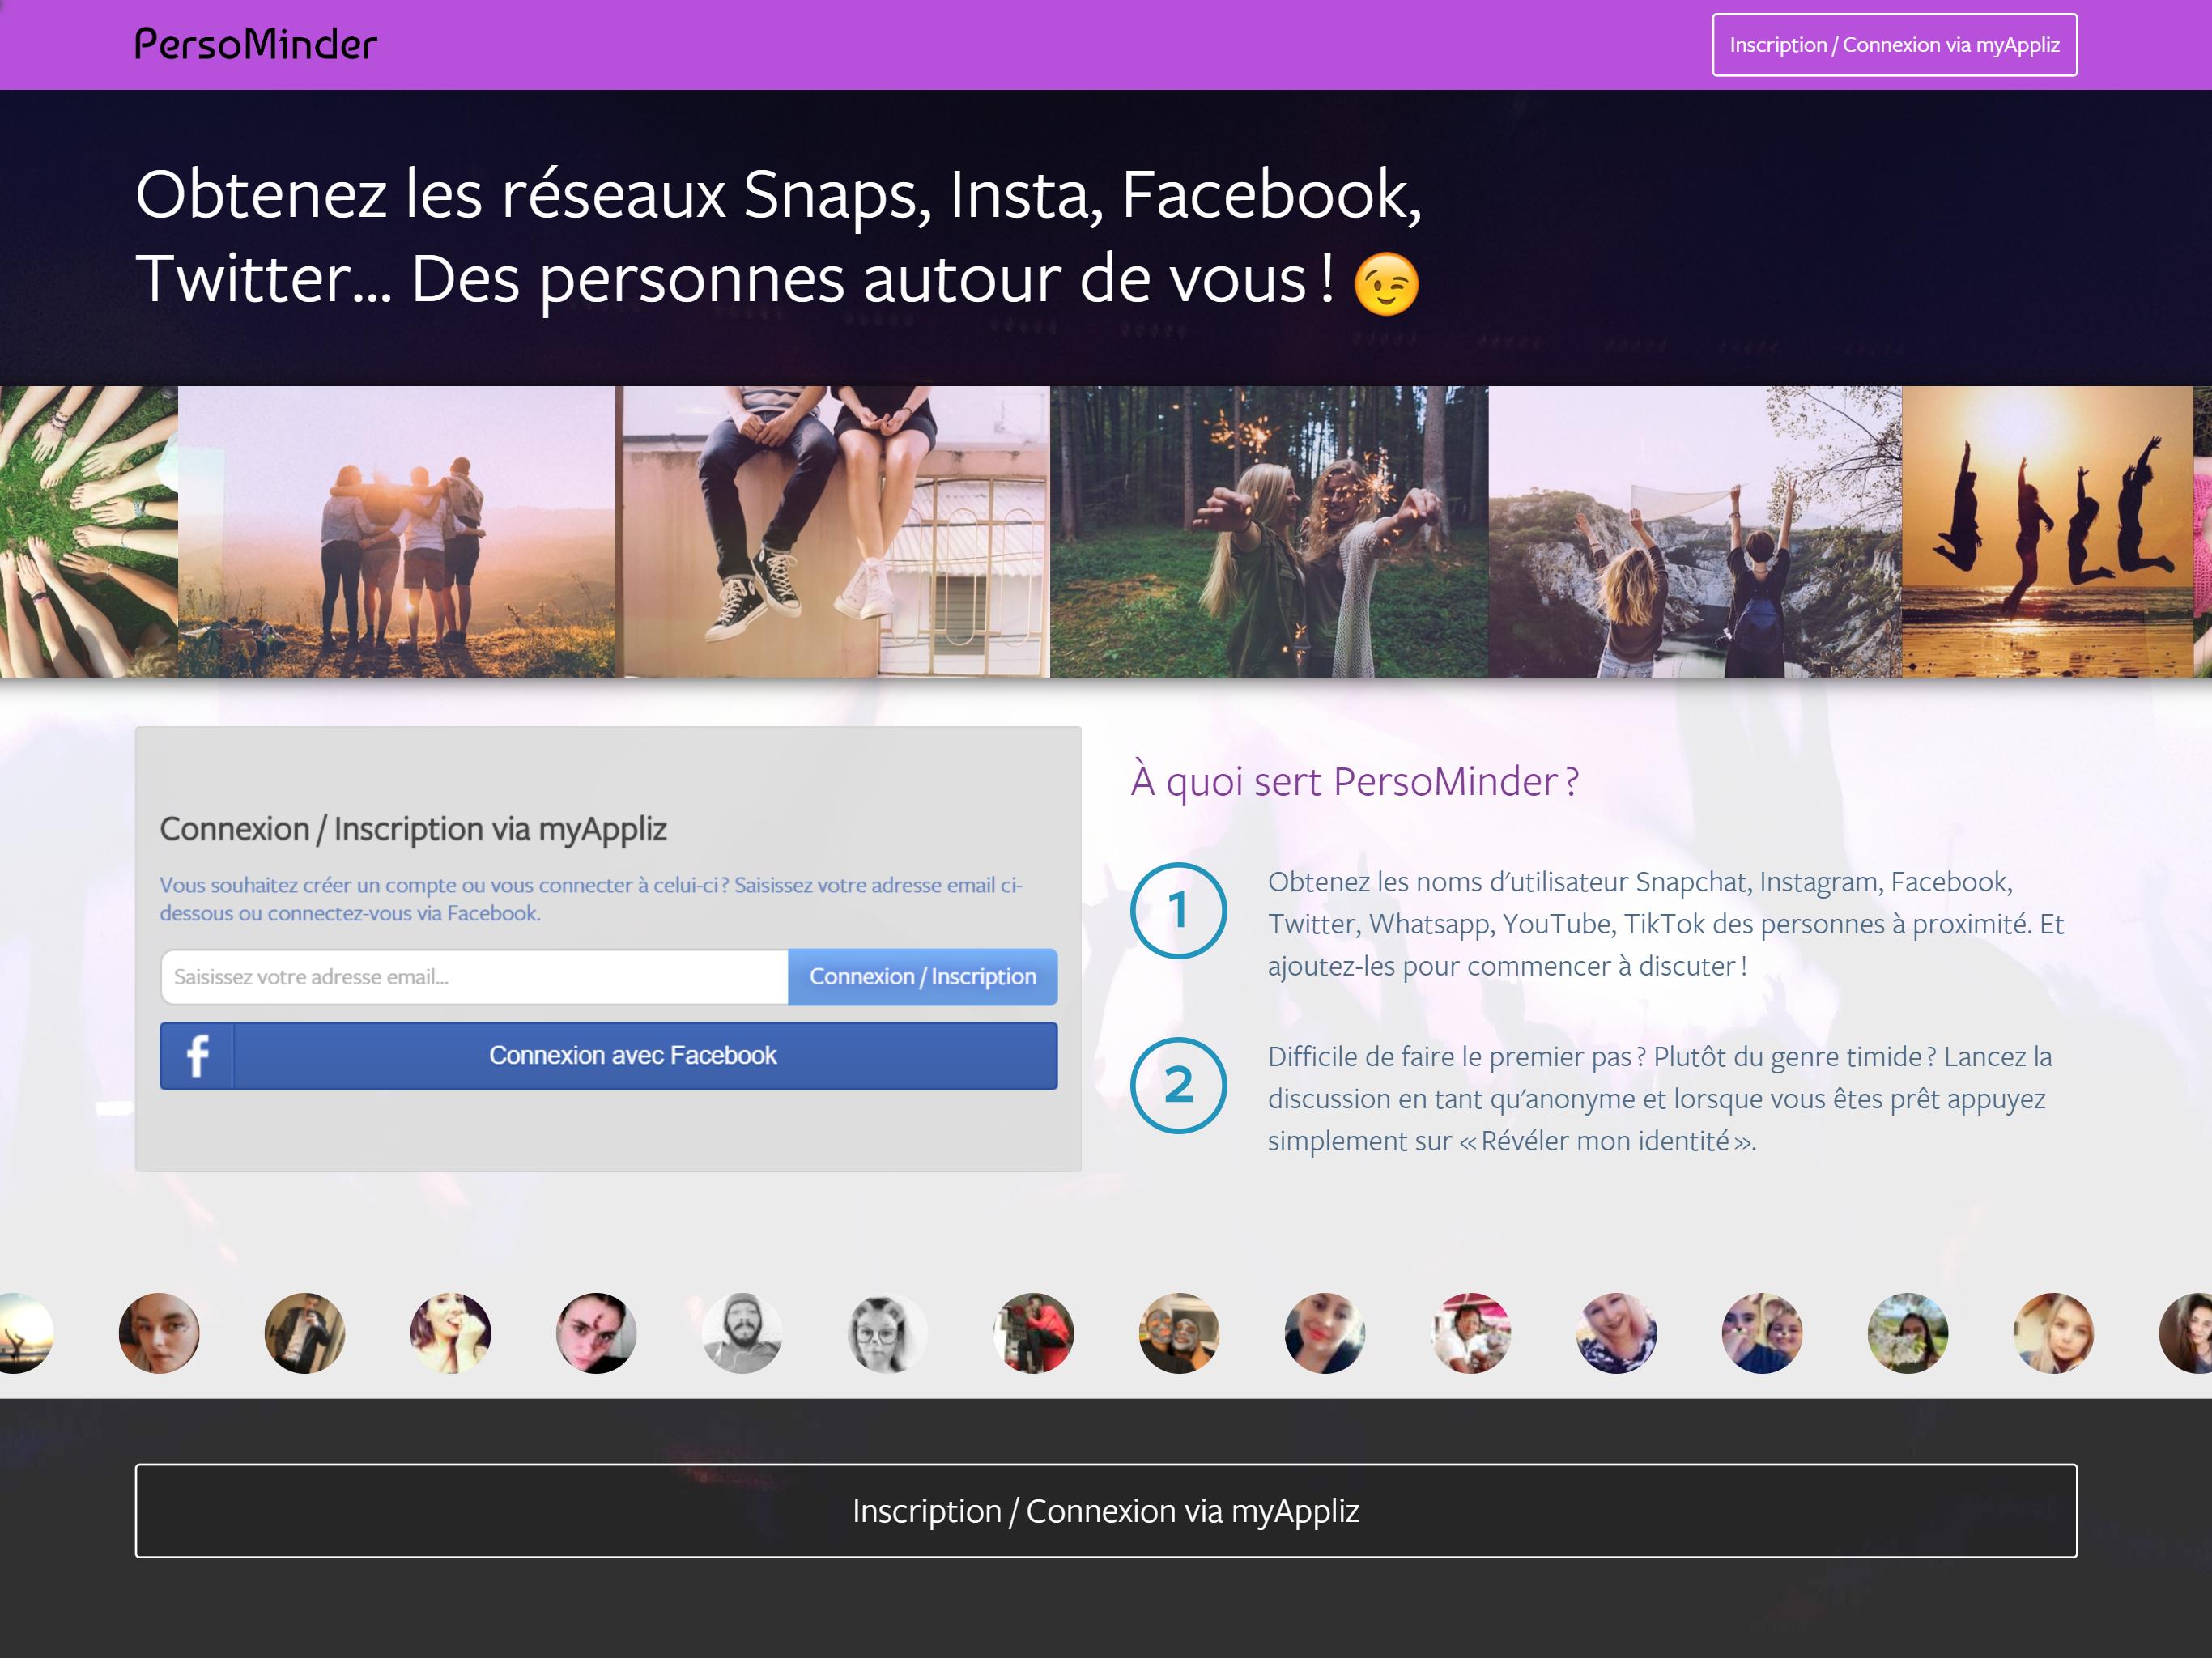Click paragraph starting 'Obtenez les noms d'utilisateur Snapchat'
The image size is (2212, 1658).
[x=1666, y=923]
